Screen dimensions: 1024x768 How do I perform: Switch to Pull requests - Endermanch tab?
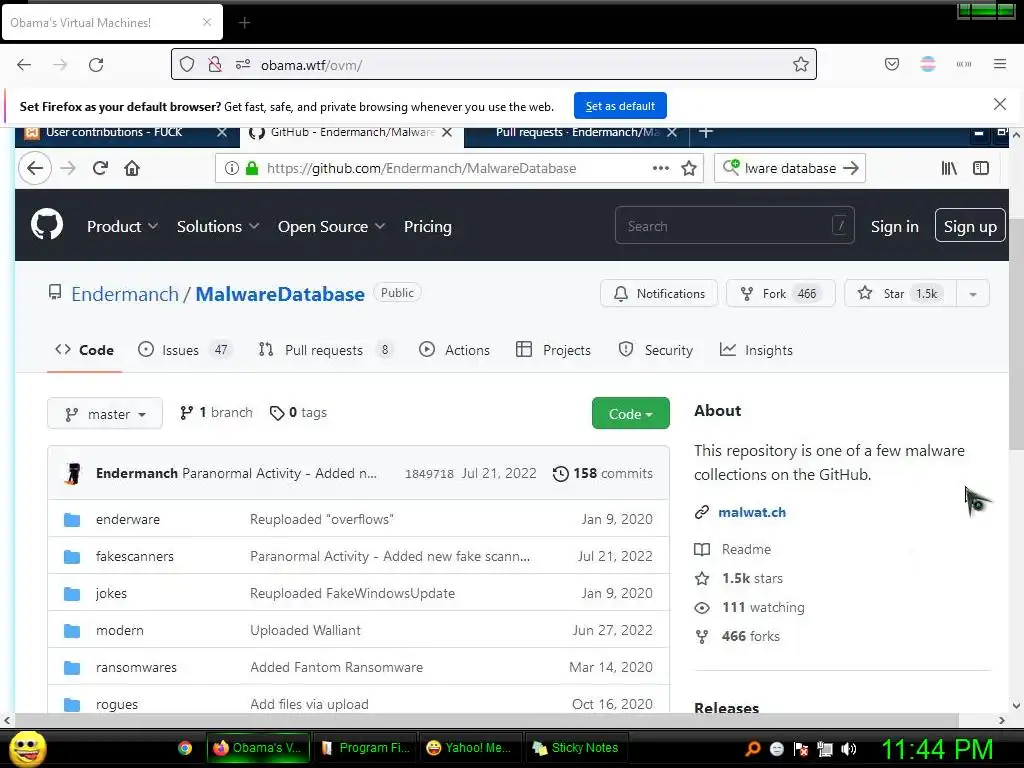[x=577, y=133]
